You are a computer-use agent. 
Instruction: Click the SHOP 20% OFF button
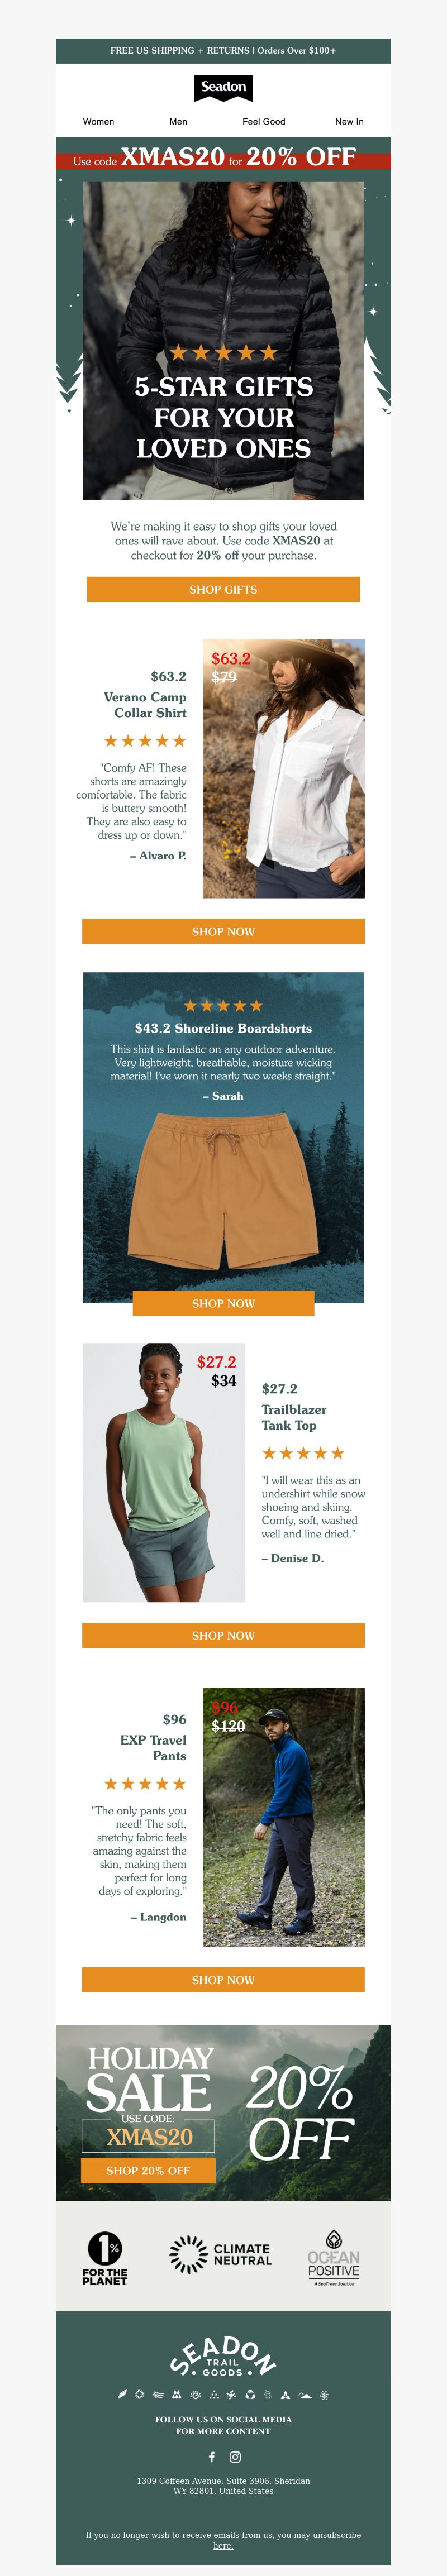[x=148, y=2171]
